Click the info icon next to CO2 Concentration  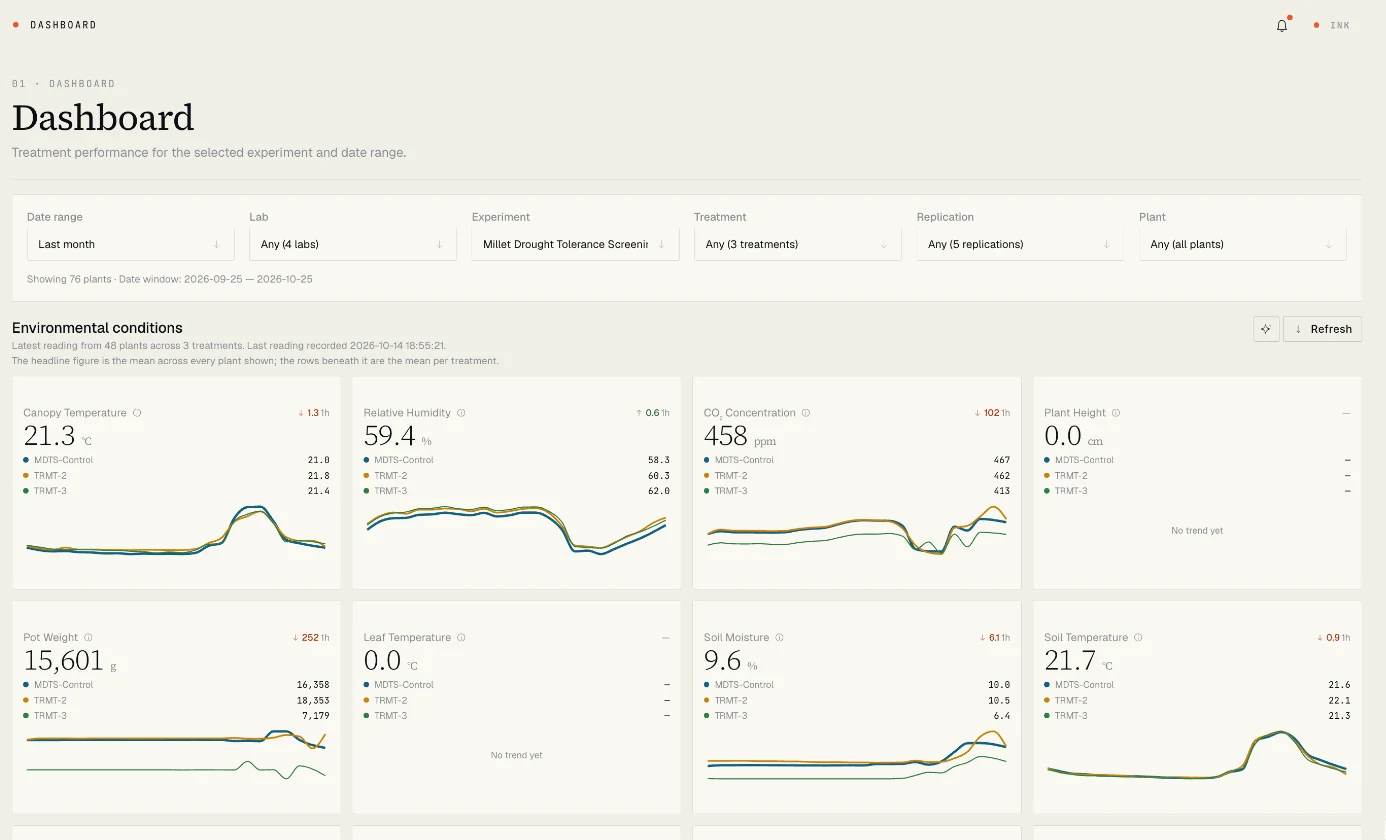806,413
